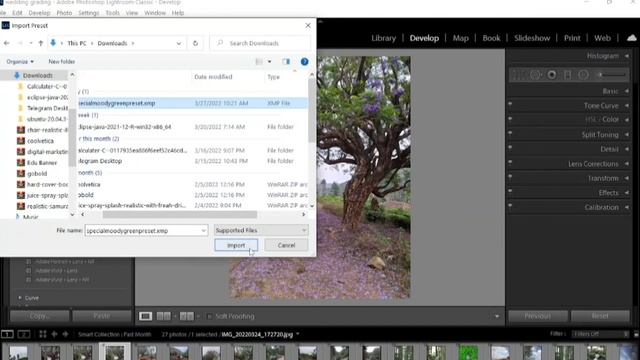The height and width of the screenshot is (360, 640).
Task: Open Grid view from filmstrip bar
Action: 42,334
